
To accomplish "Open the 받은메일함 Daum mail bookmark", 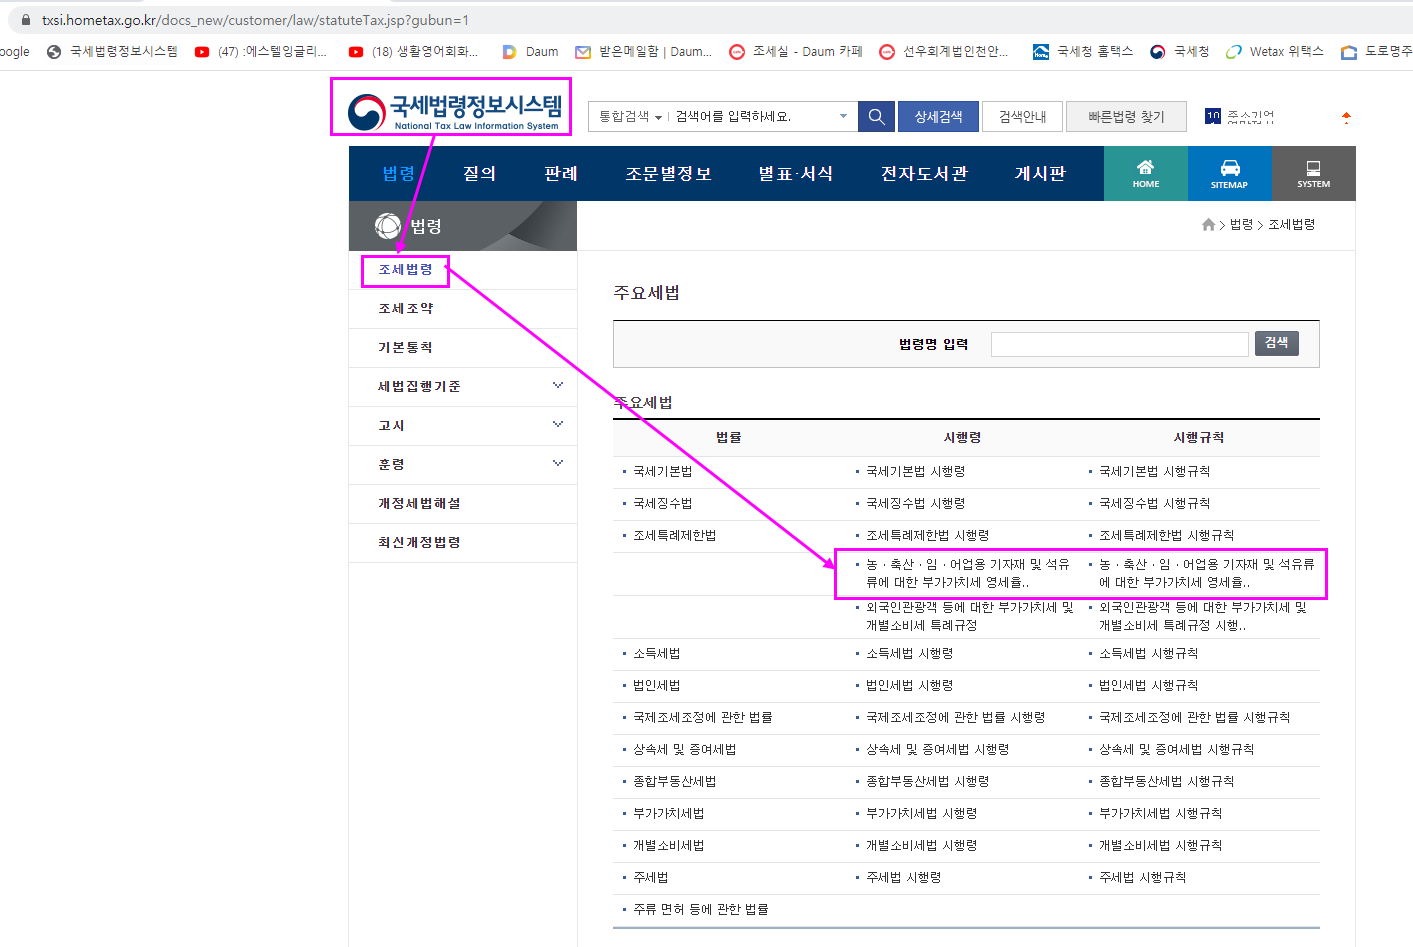I will click(x=644, y=52).
